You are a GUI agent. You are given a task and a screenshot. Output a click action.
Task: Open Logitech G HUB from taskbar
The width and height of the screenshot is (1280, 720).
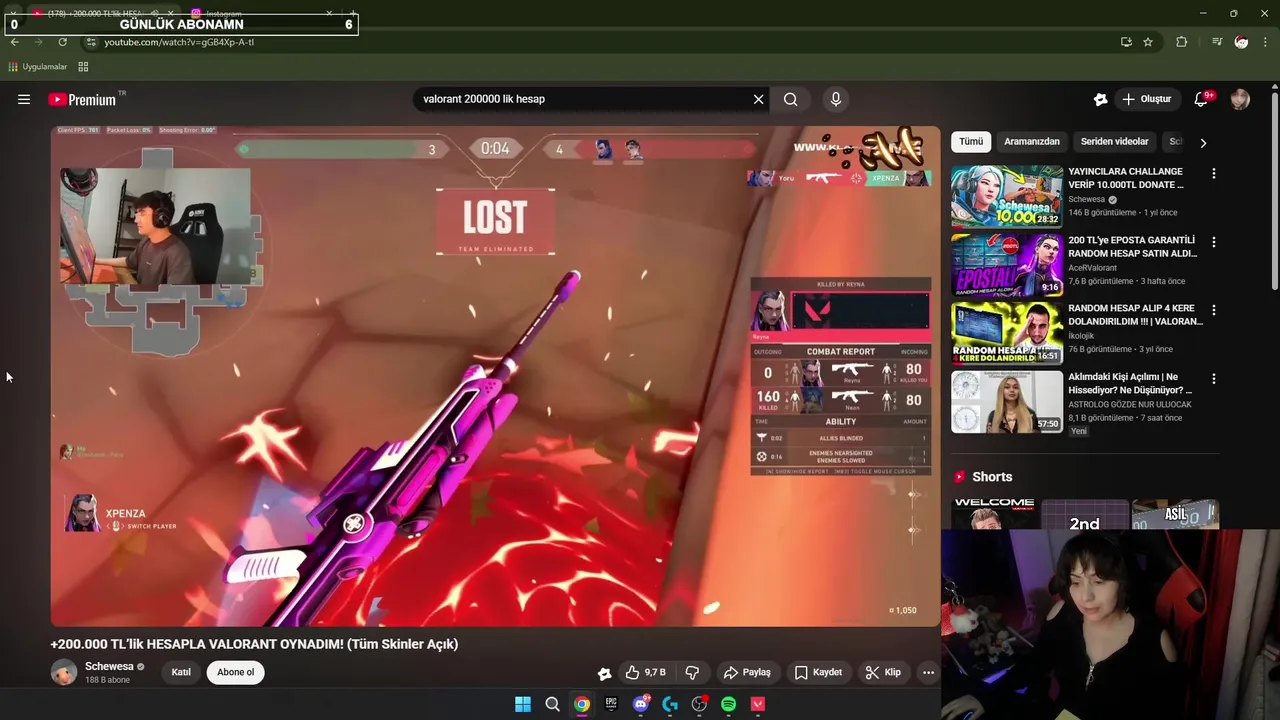670,704
